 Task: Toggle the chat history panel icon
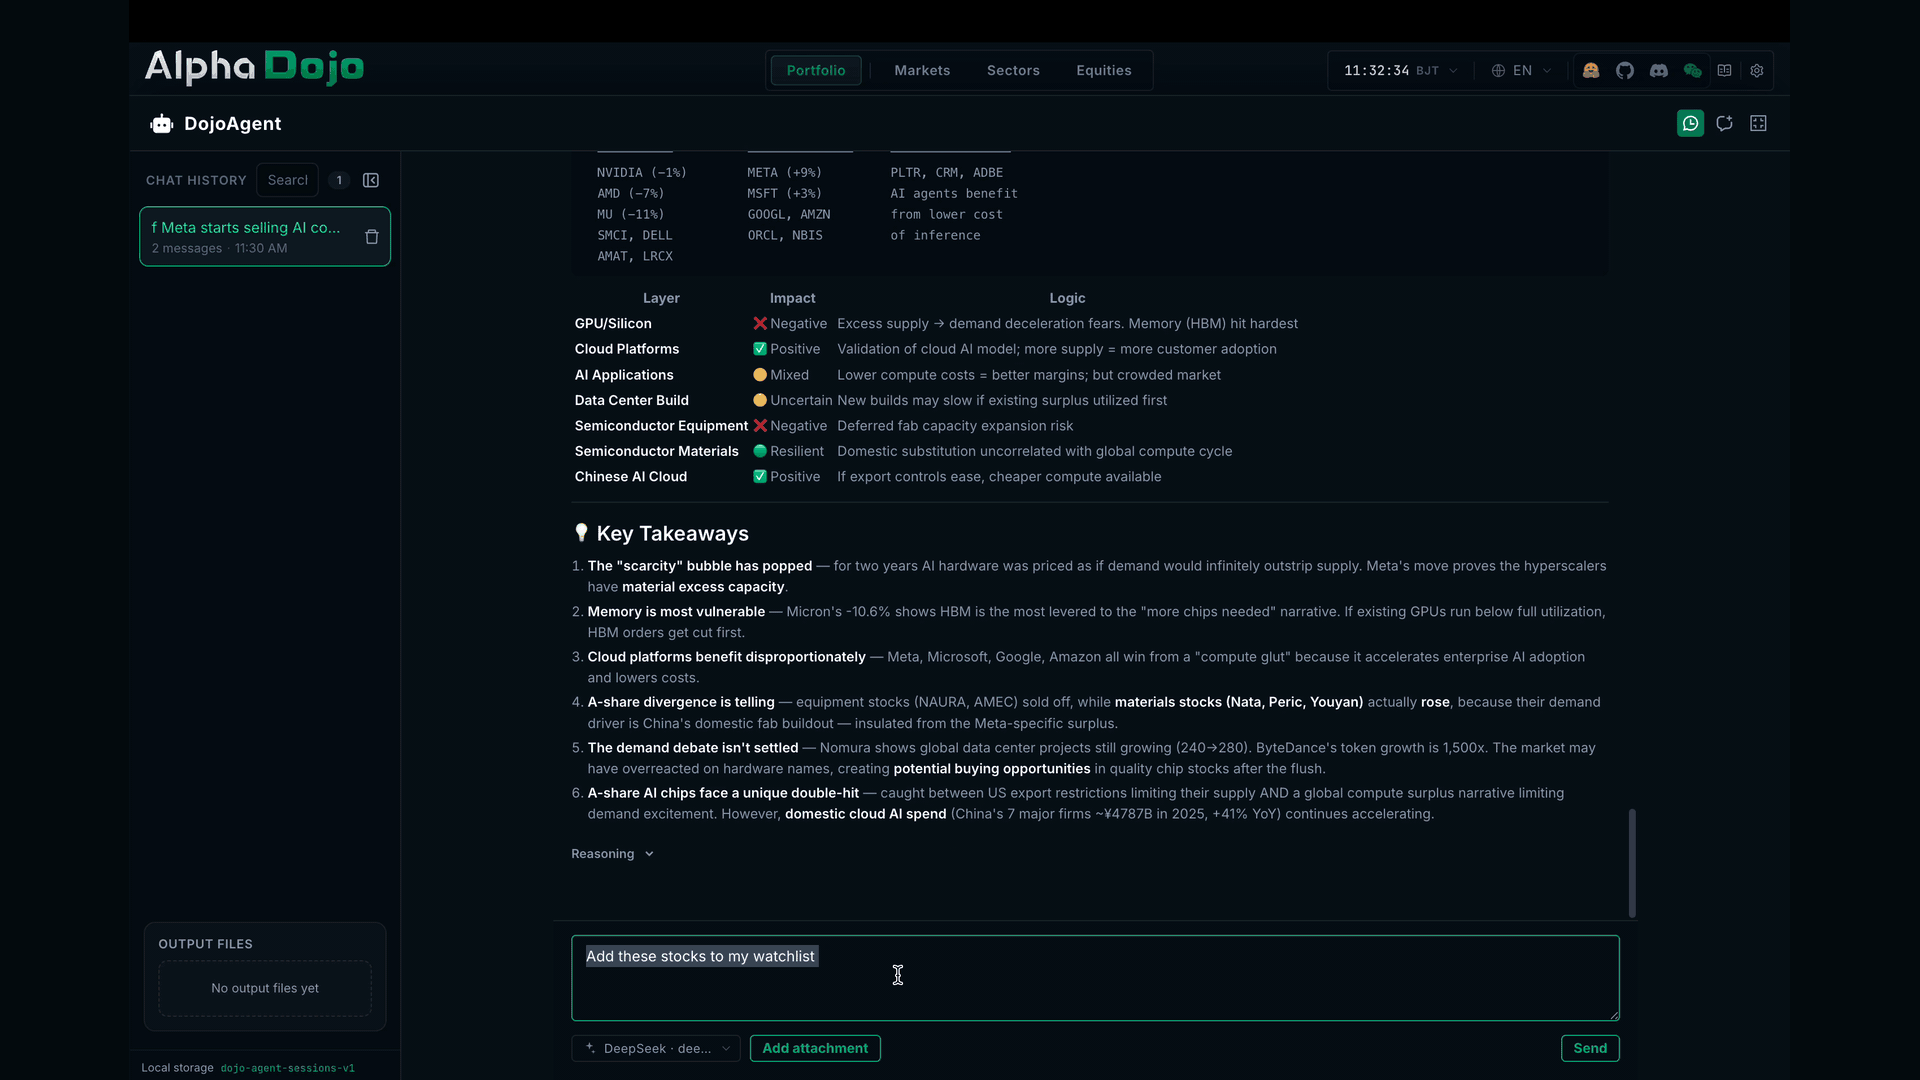tap(1690, 123)
